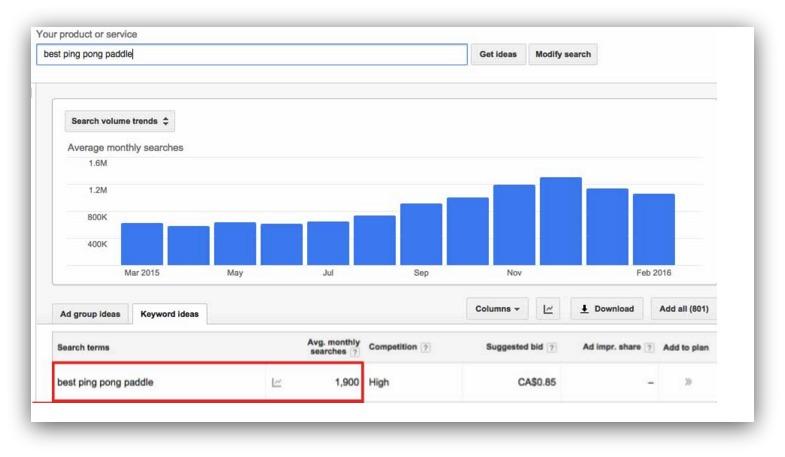Click the tallest bar, right of Nov
This screenshot has height=457, width=785.
coord(561,221)
